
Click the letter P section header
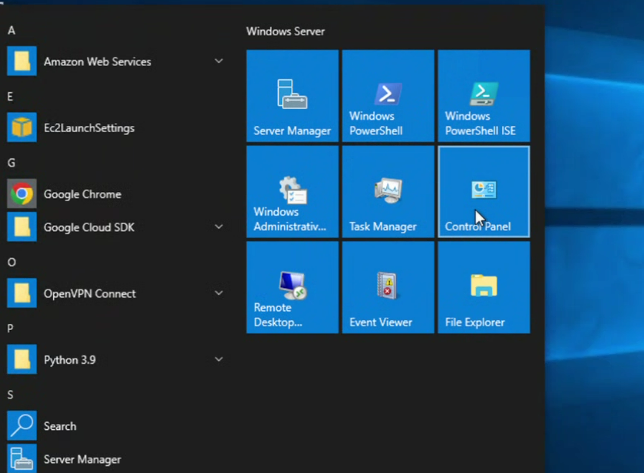coord(10,328)
